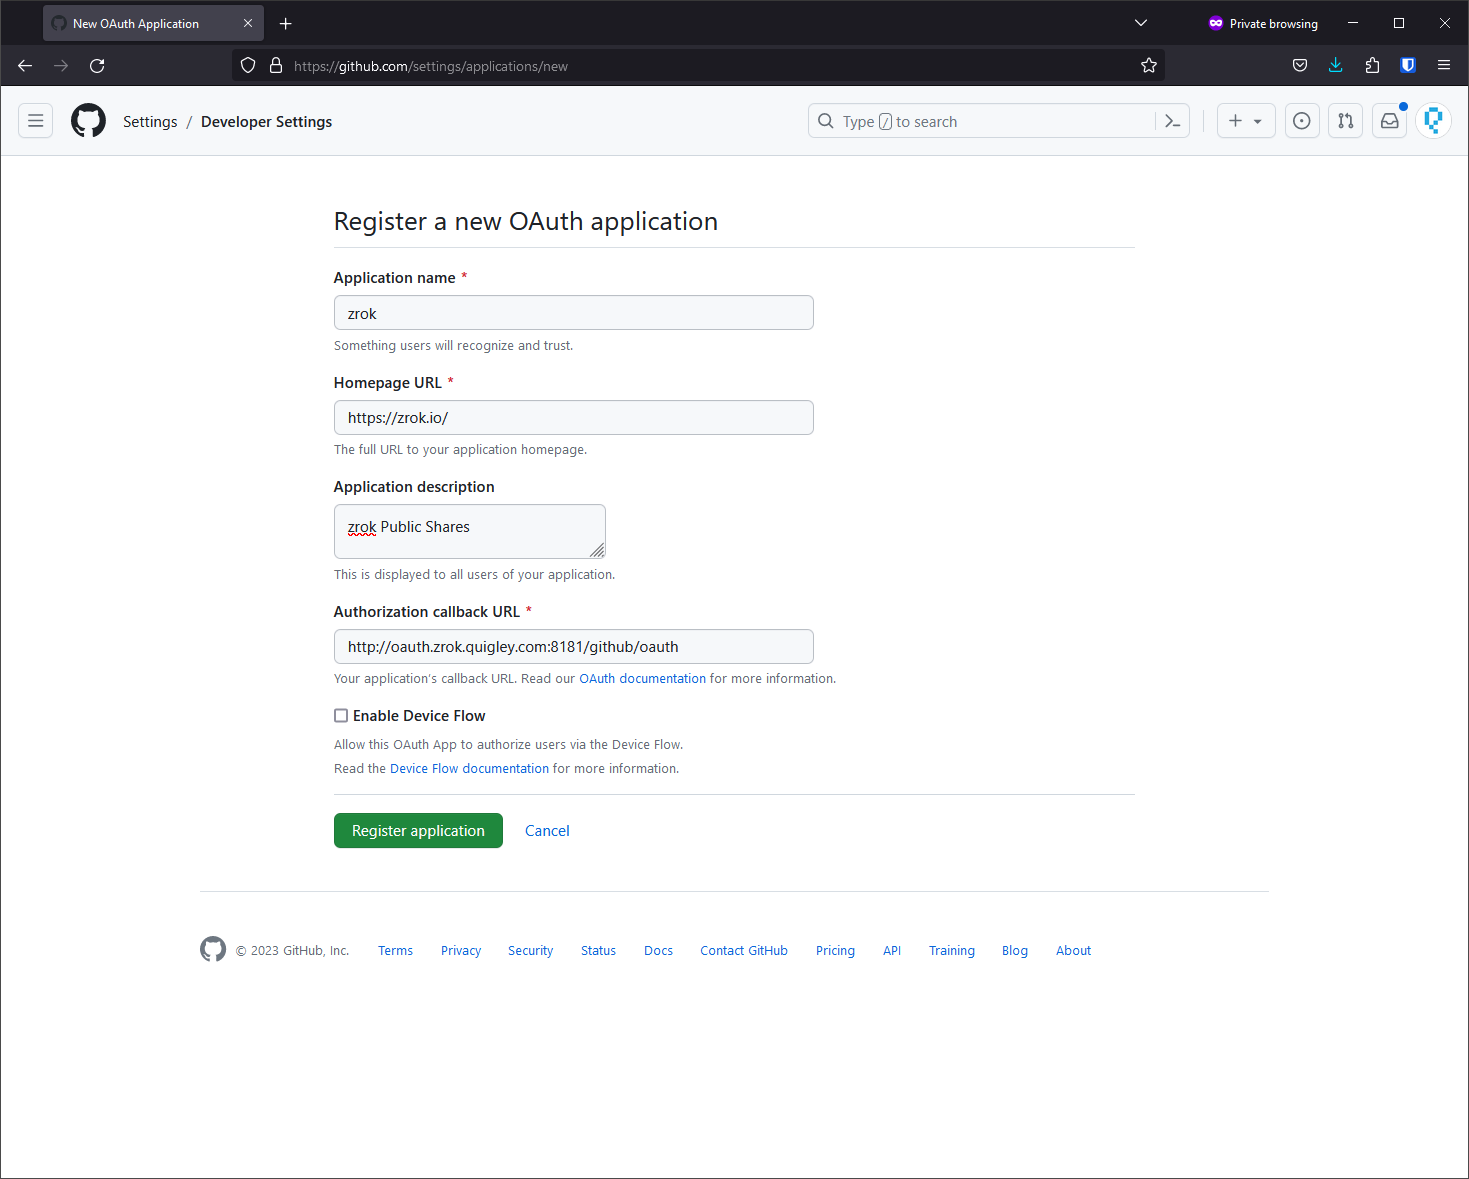
Task: Enable the Device Flow checkbox
Action: click(341, 716)
